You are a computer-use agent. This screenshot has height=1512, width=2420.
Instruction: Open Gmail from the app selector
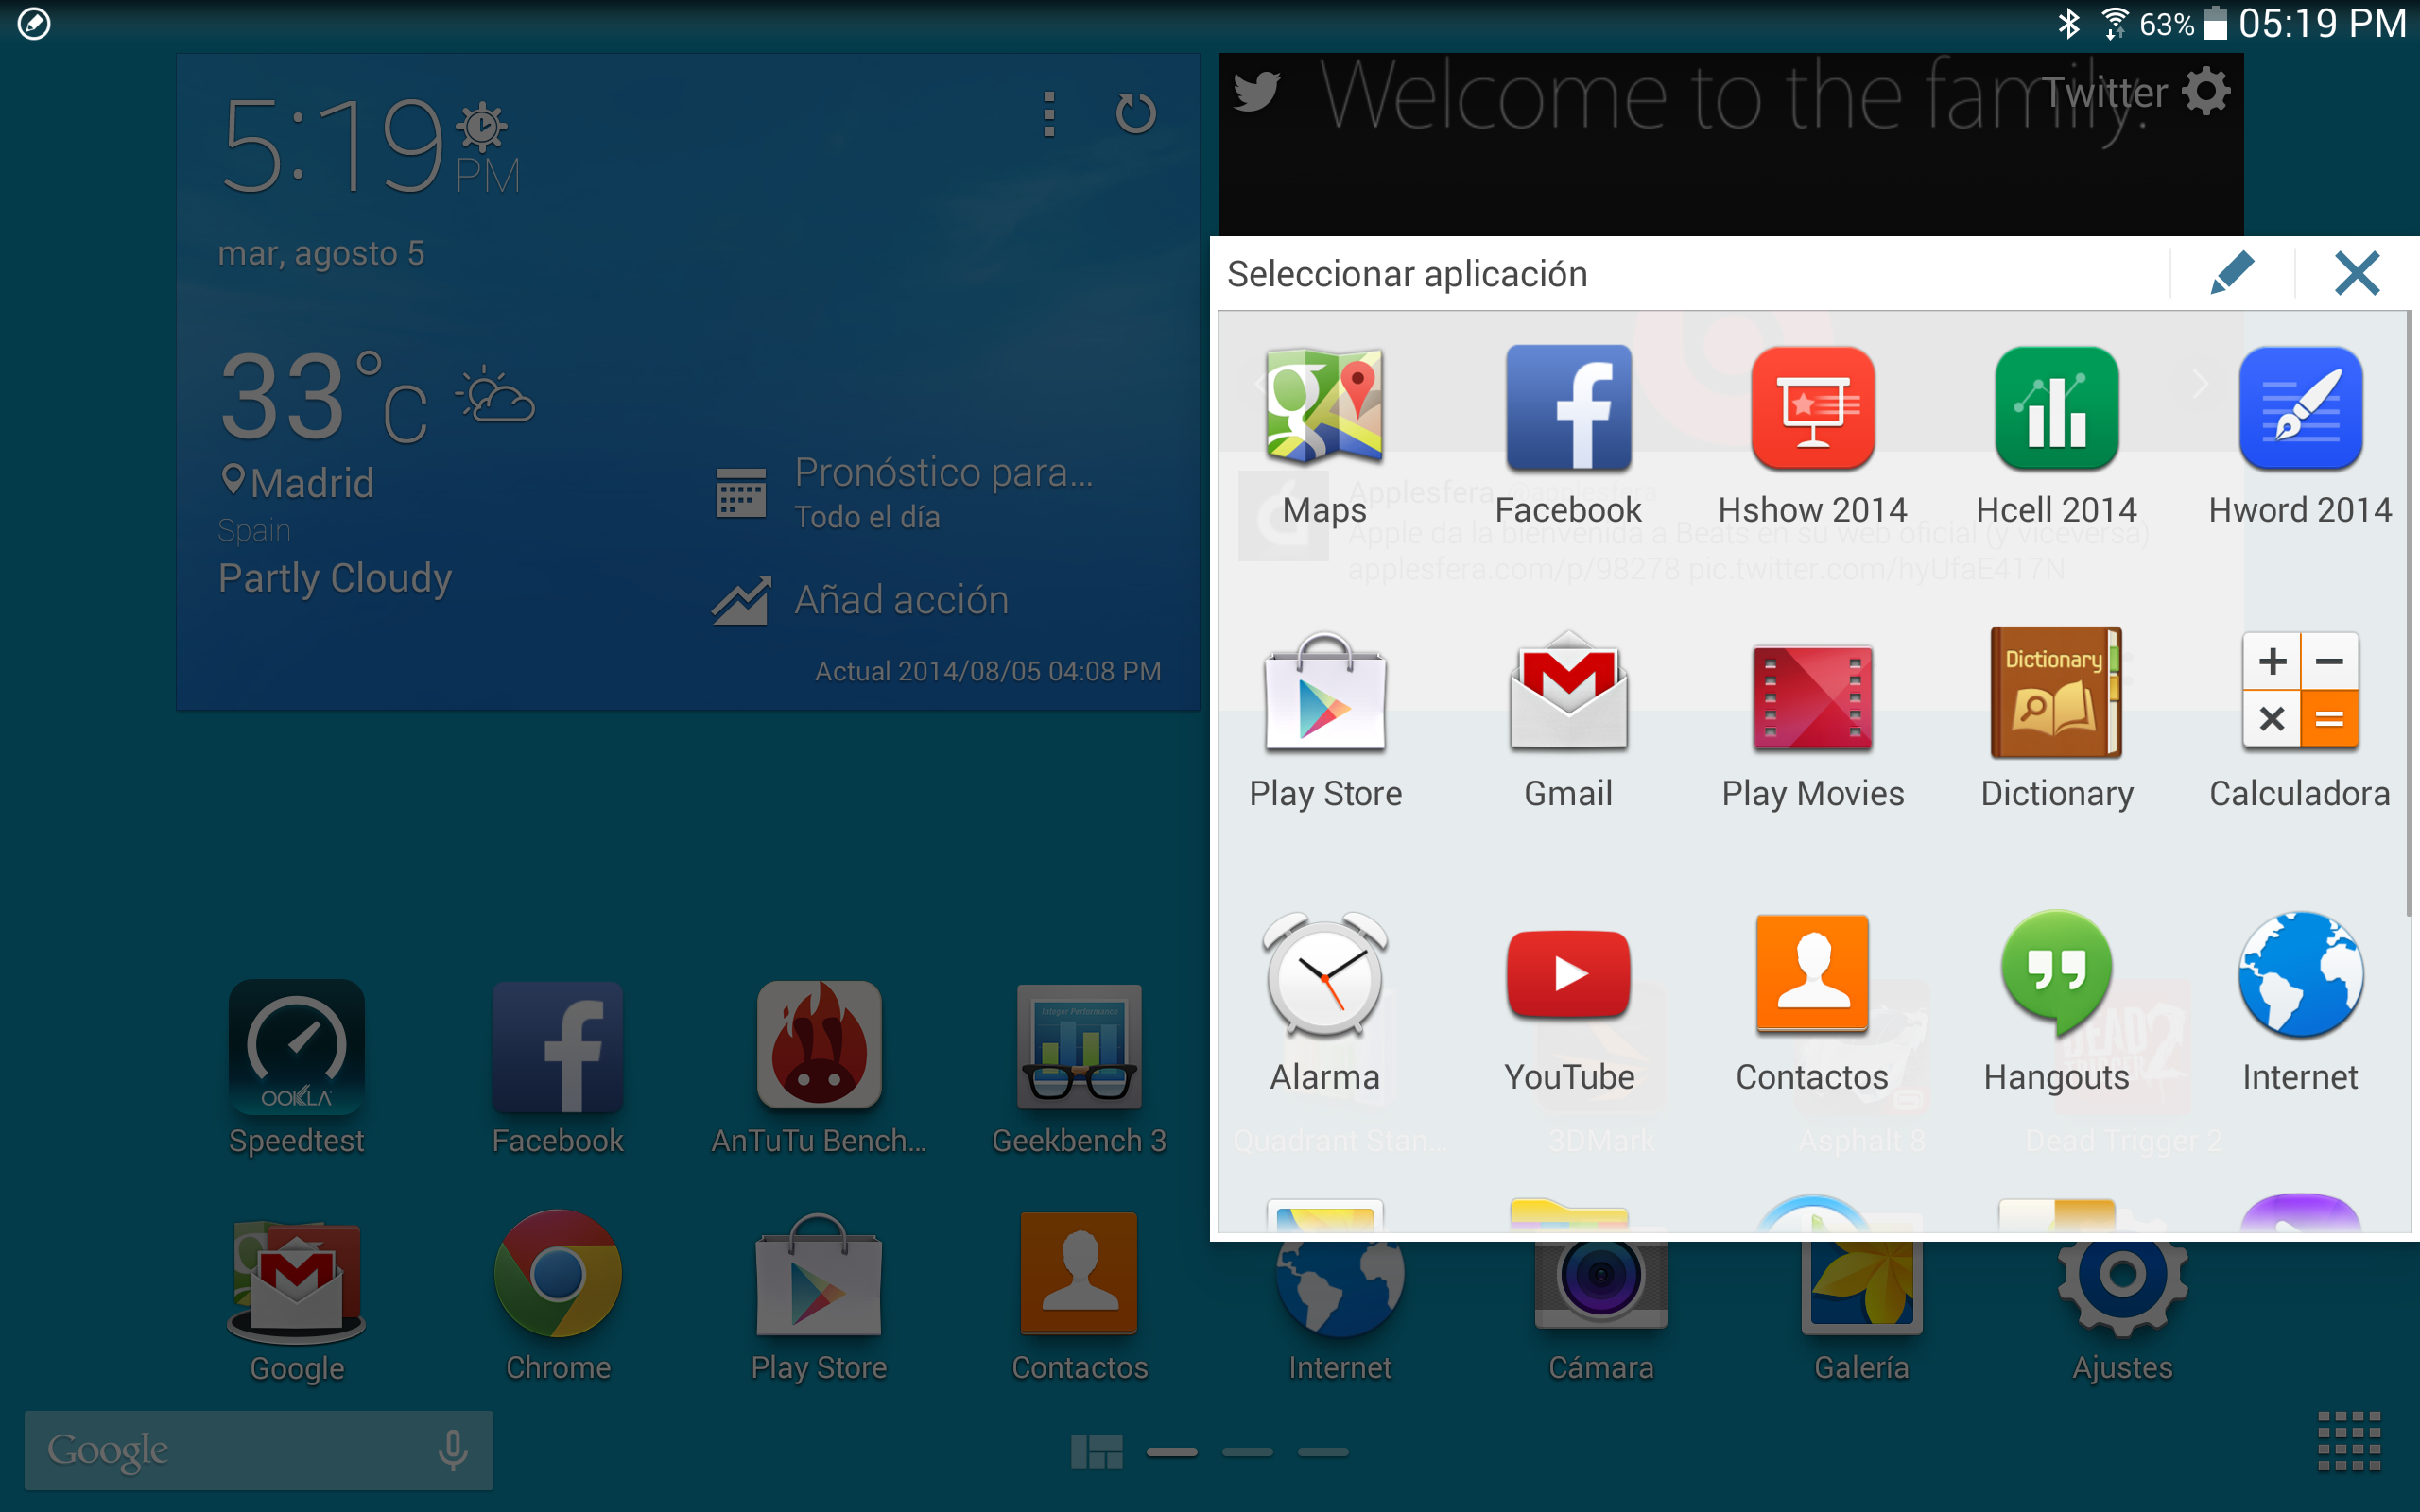(x=1568, y=720)
